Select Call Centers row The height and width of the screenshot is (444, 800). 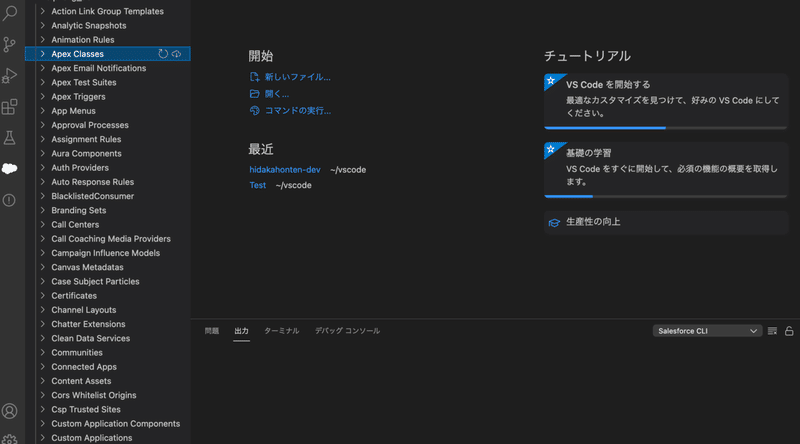108,225
